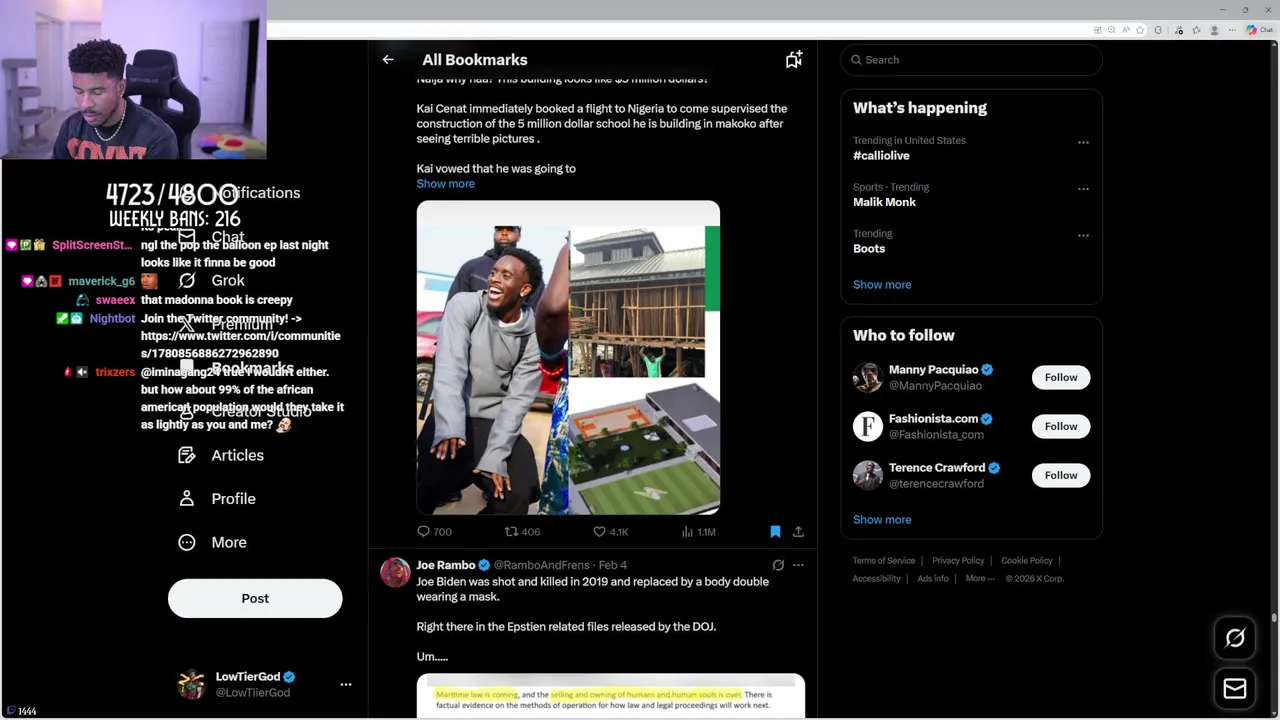This screenshot has height=720, width=1280.
Task: Open Articles in the sidebar
Action: (238, 455)
